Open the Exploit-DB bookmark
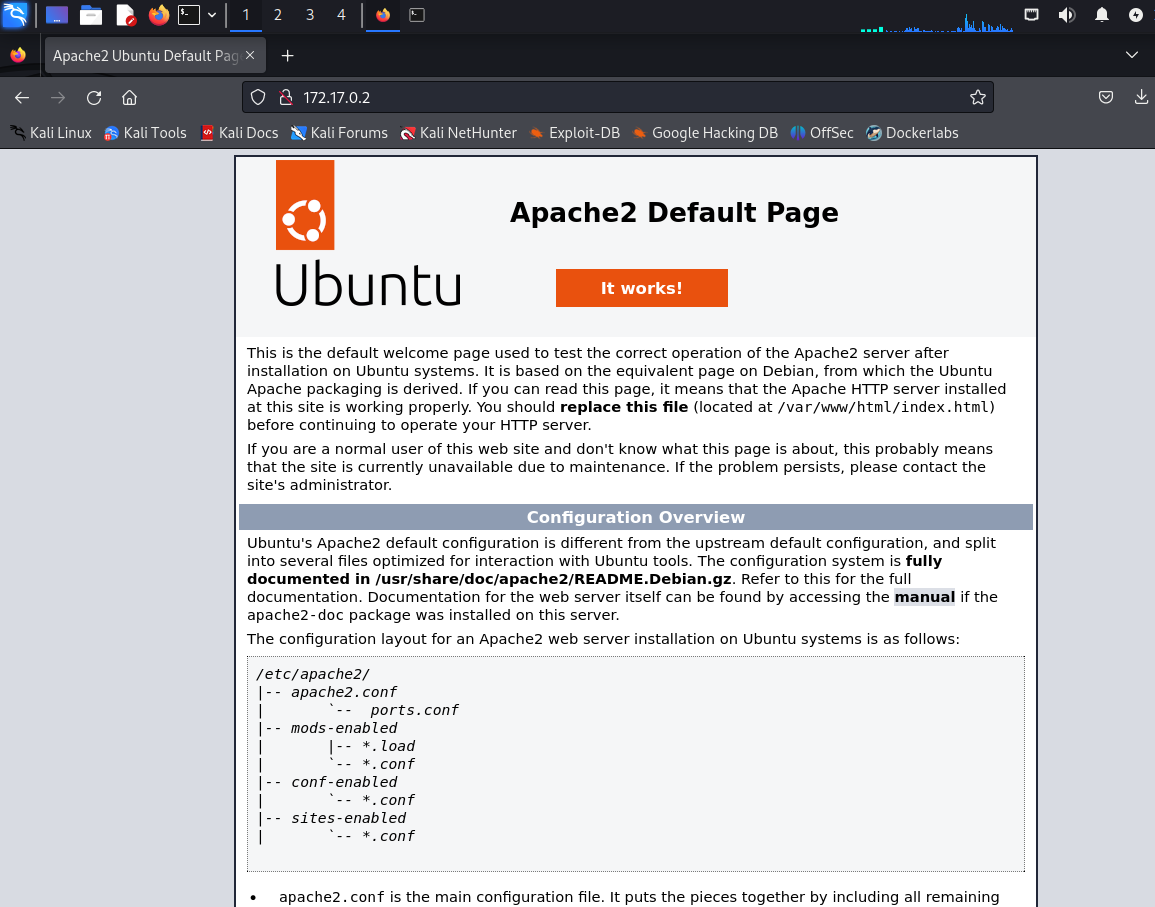 (575, 133)
